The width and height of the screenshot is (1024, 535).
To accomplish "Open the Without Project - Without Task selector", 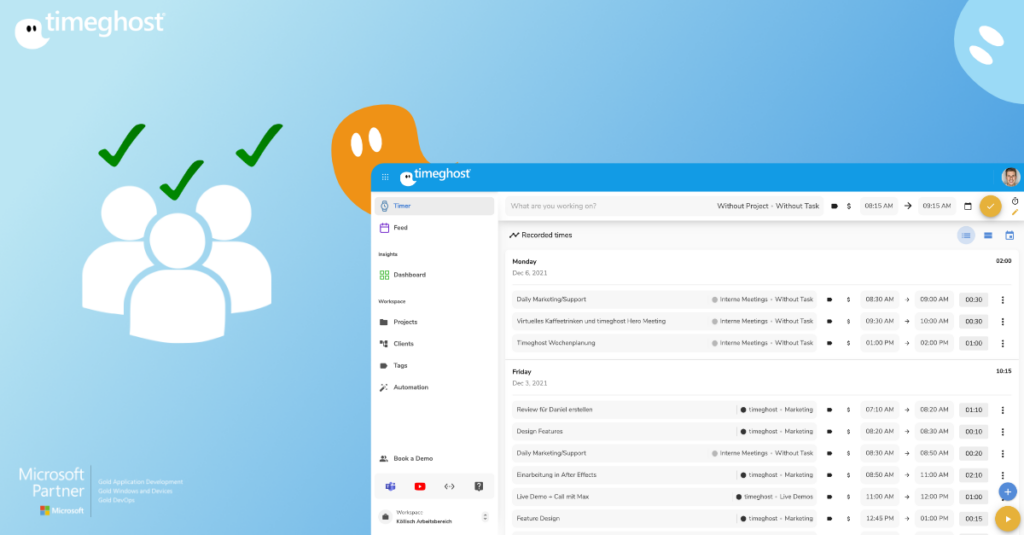I will point(767,206).
